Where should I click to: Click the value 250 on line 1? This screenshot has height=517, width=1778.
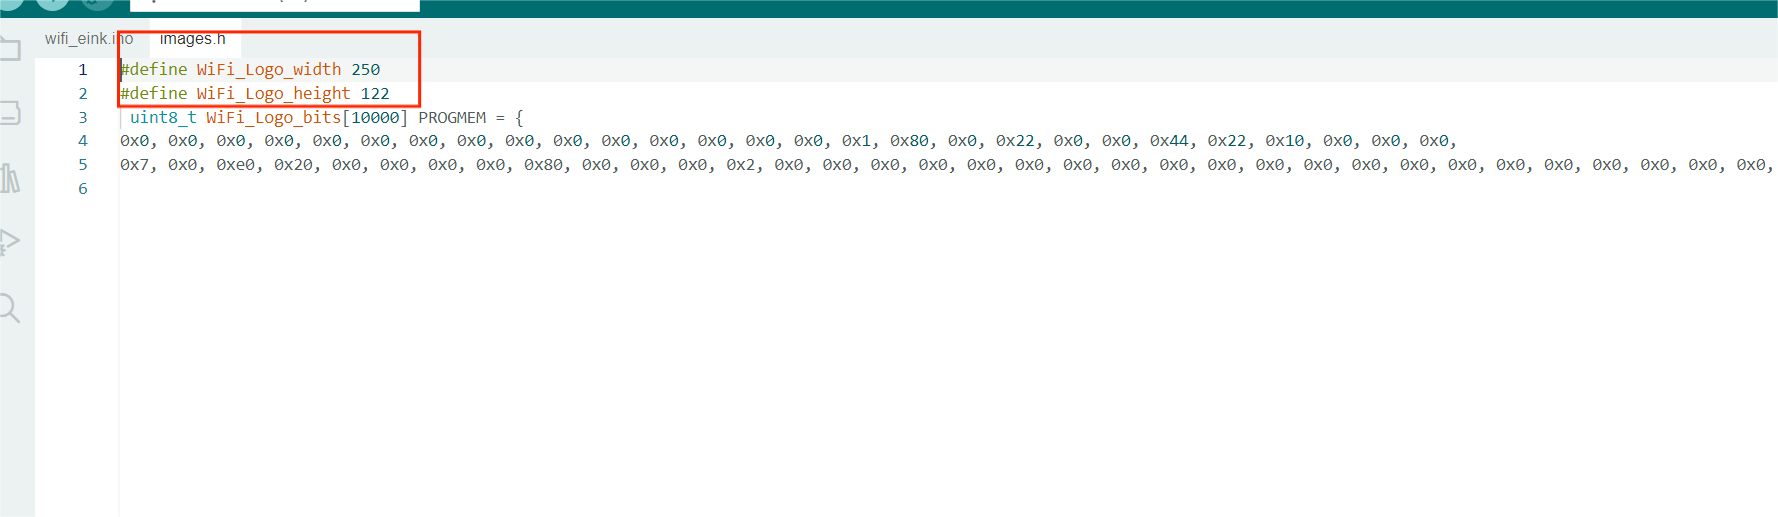pos(365,70)
